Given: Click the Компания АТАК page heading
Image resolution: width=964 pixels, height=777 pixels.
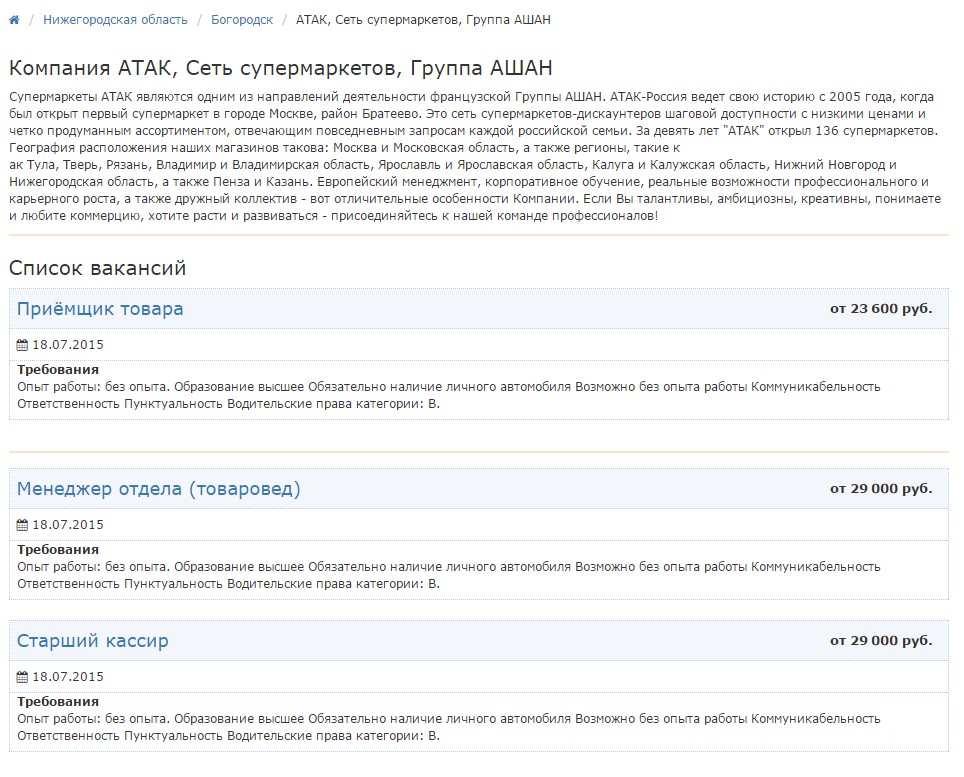Looking at the screenshot, I should click(280, 68).
